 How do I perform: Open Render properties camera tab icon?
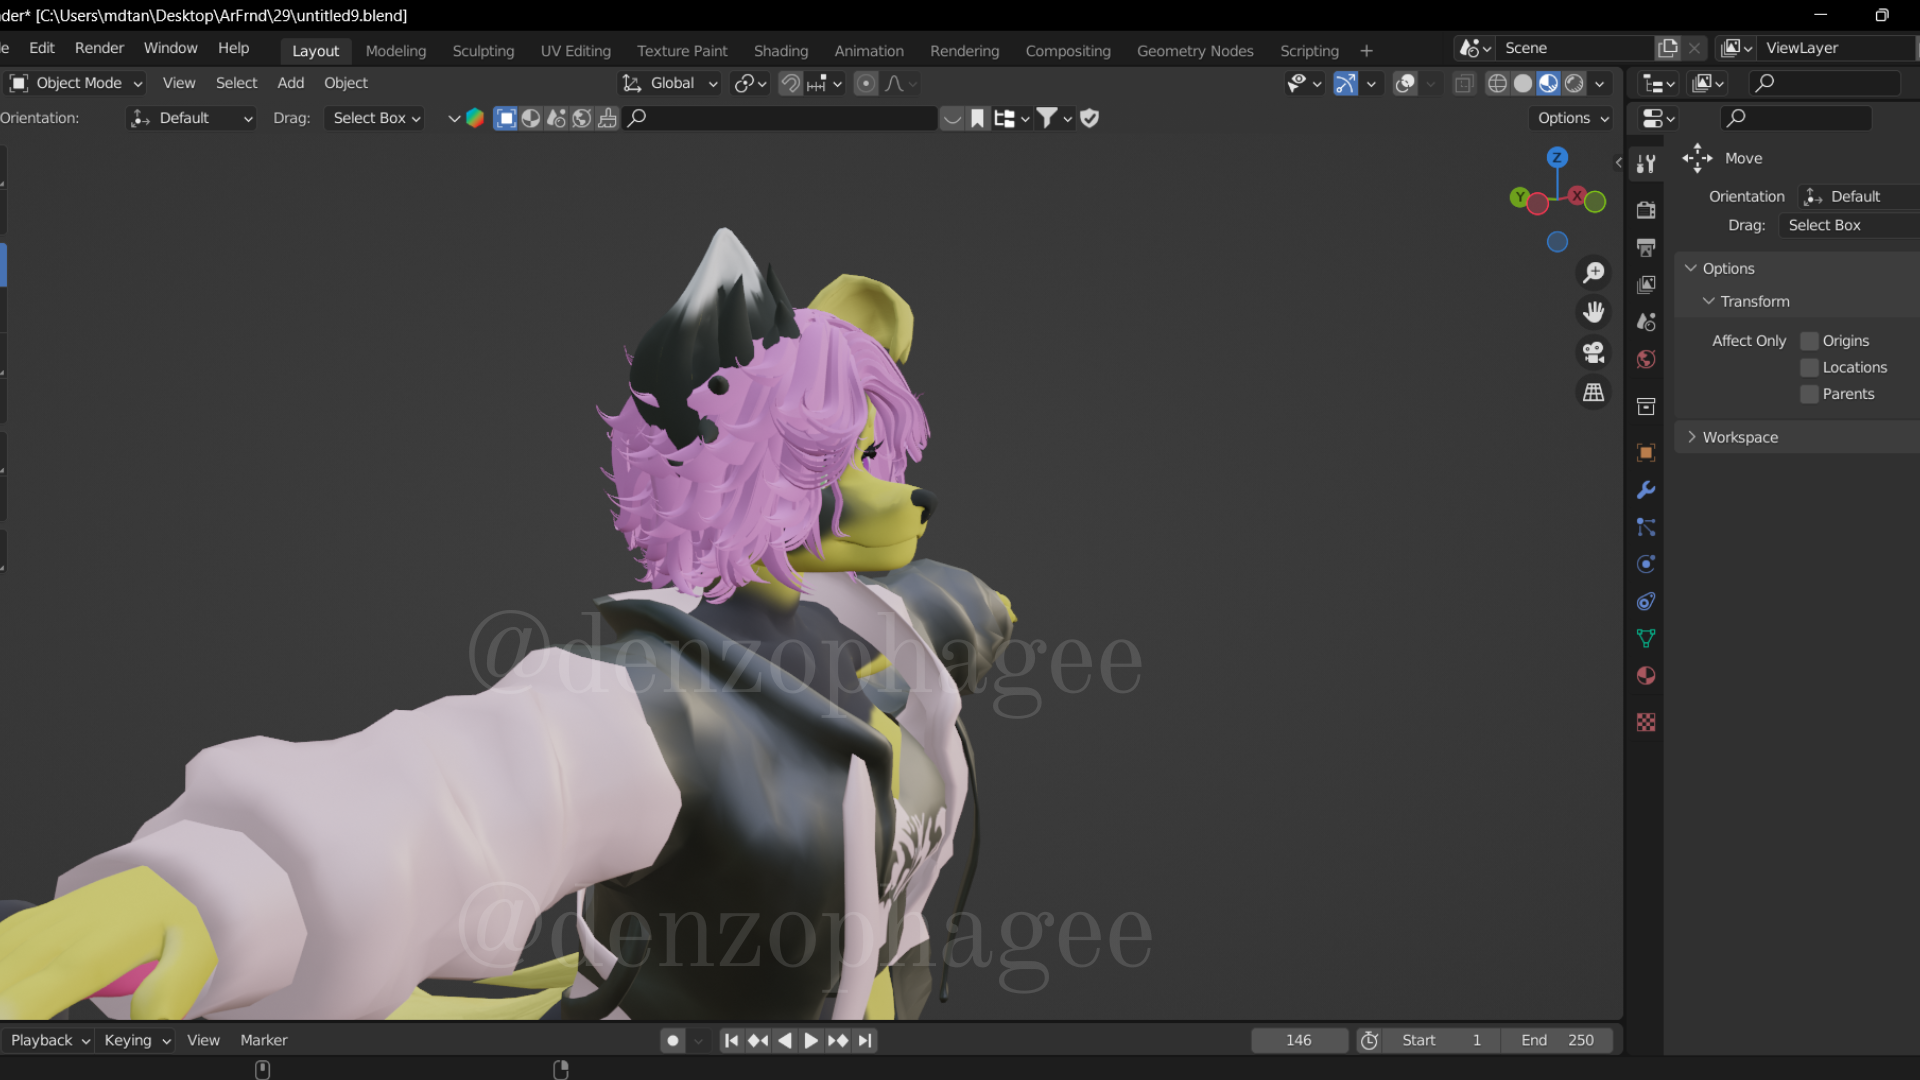pos(1646,210)
